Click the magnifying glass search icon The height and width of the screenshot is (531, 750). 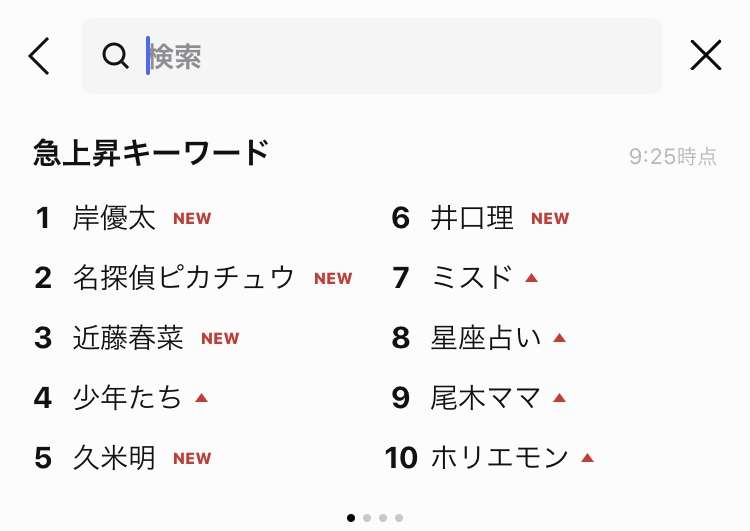[115, 56]
